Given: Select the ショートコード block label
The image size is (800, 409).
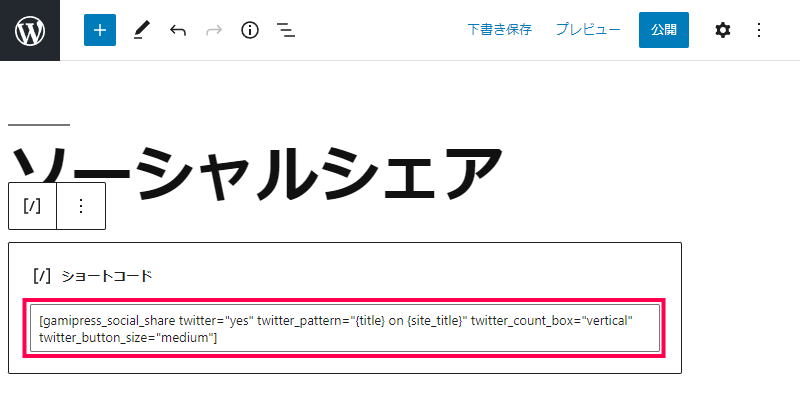Looking at the screenshot, I should pyautogui.click(x=107, y=276).
